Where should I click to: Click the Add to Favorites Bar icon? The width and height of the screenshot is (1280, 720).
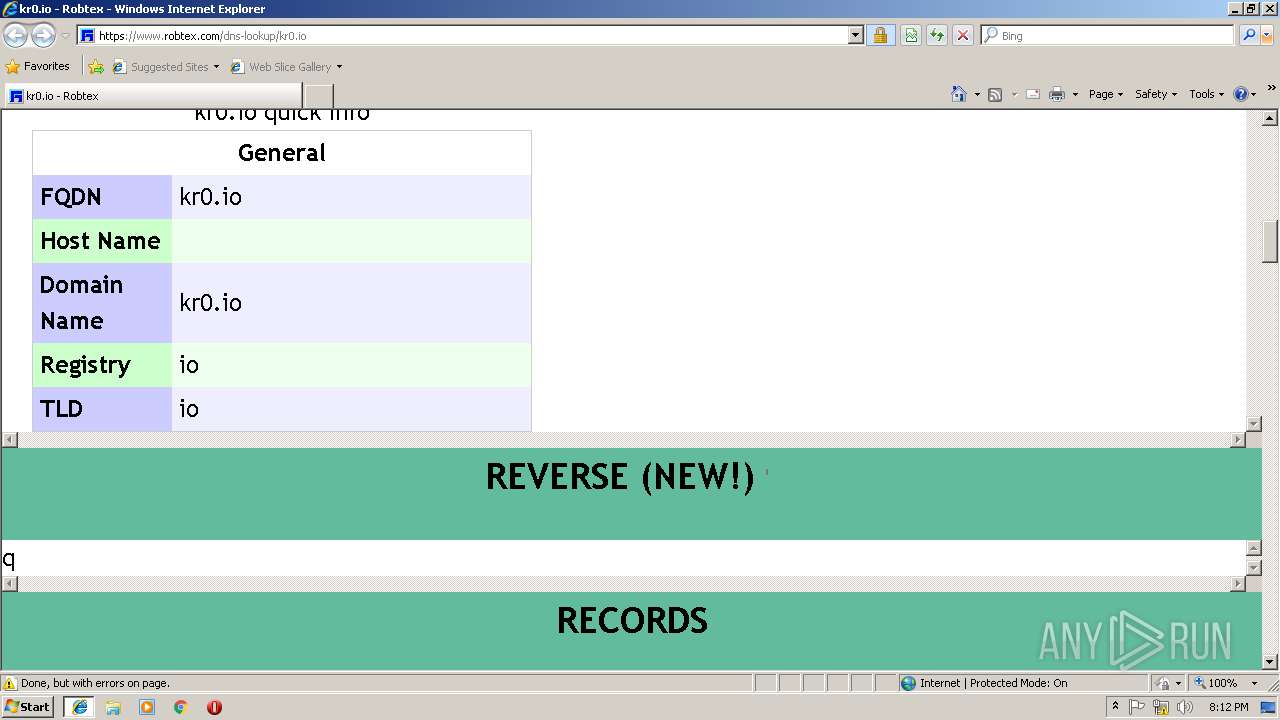[x=96, y=67]
